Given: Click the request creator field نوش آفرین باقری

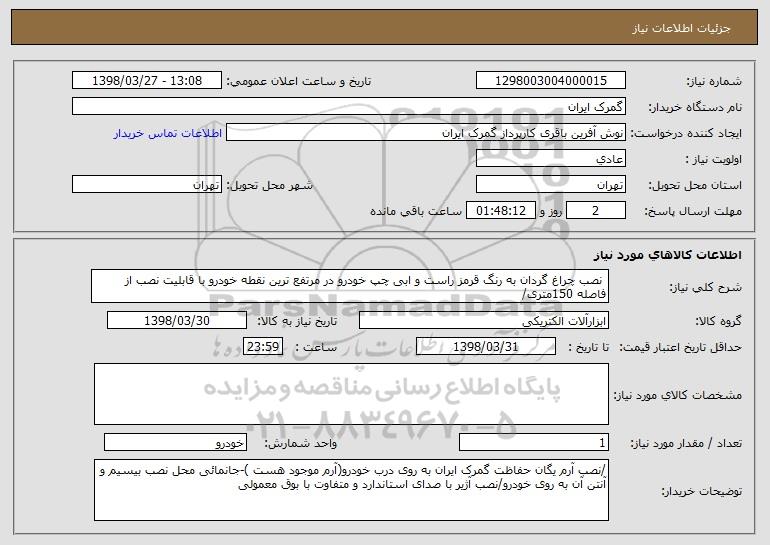Looking at the screenshot, I should coord(426,133).
